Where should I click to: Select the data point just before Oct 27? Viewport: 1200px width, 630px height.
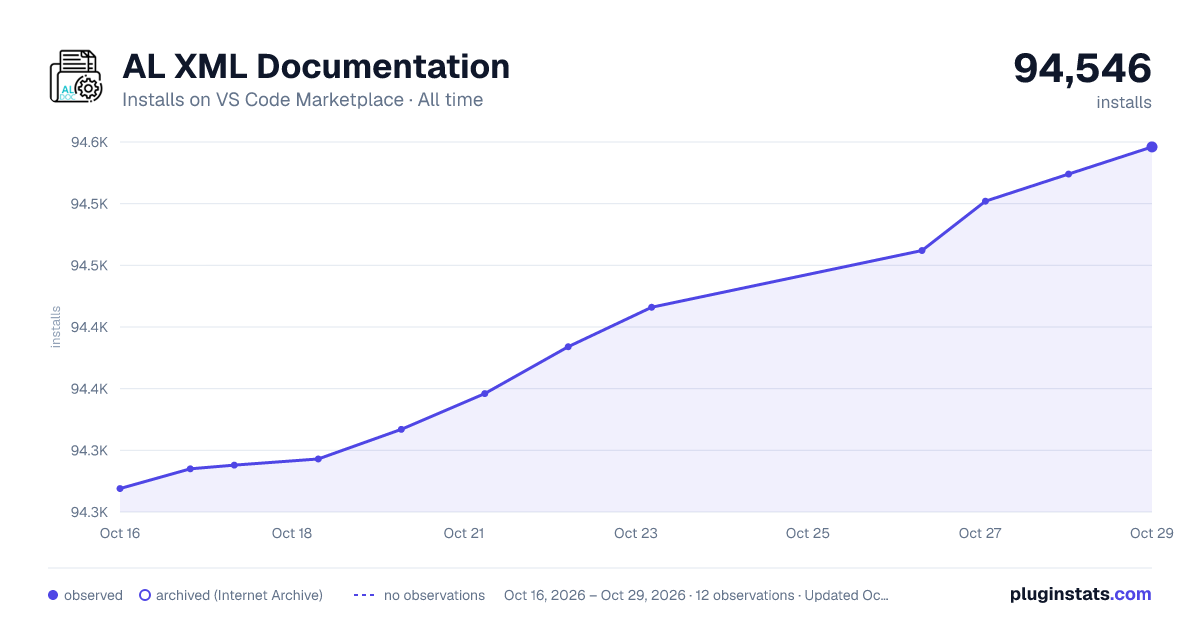tap(922, 250)
